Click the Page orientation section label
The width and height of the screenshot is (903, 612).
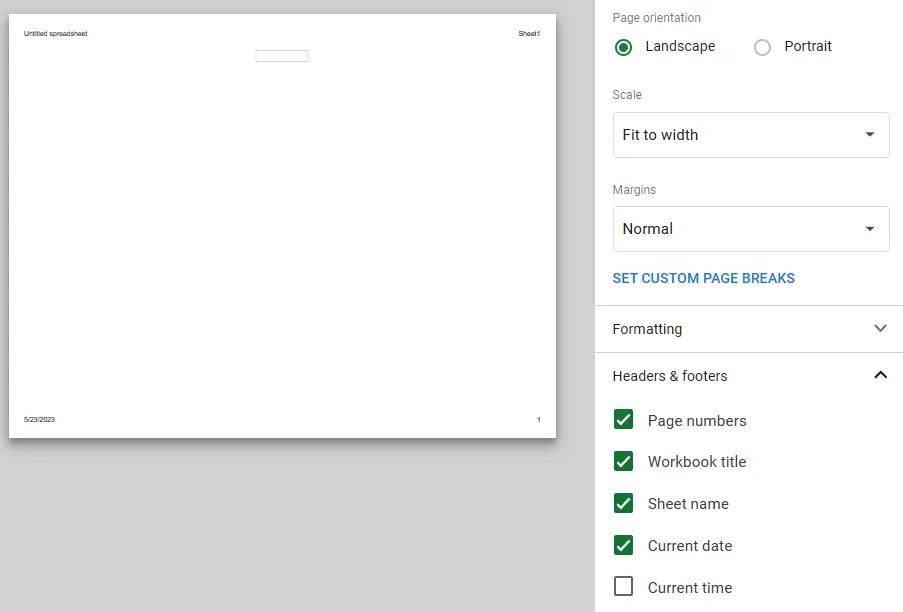pyautogui.click(x=656, y=17)
